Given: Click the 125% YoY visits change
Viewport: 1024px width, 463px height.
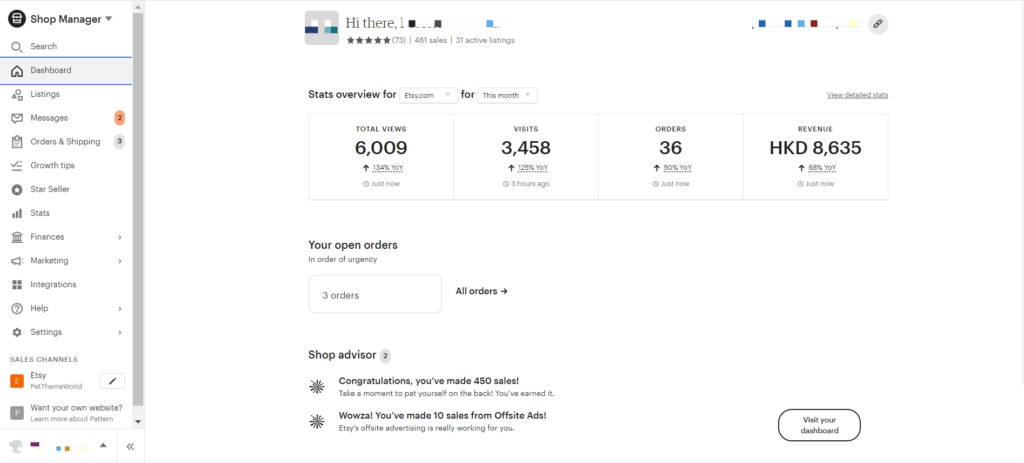Looking at the screenshot, I should tap(533, 168).
